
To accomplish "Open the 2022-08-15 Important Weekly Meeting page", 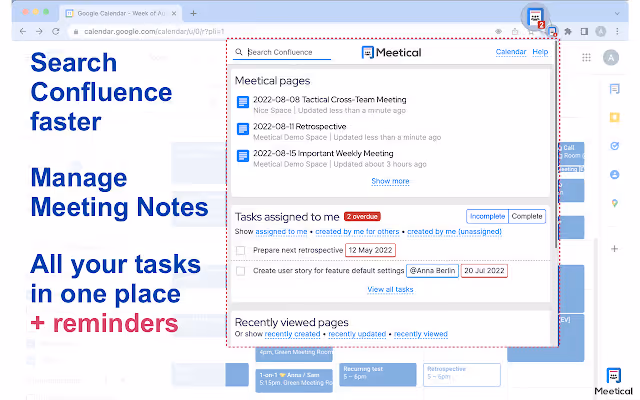I will pyautogui.click(x=323, y=153).
